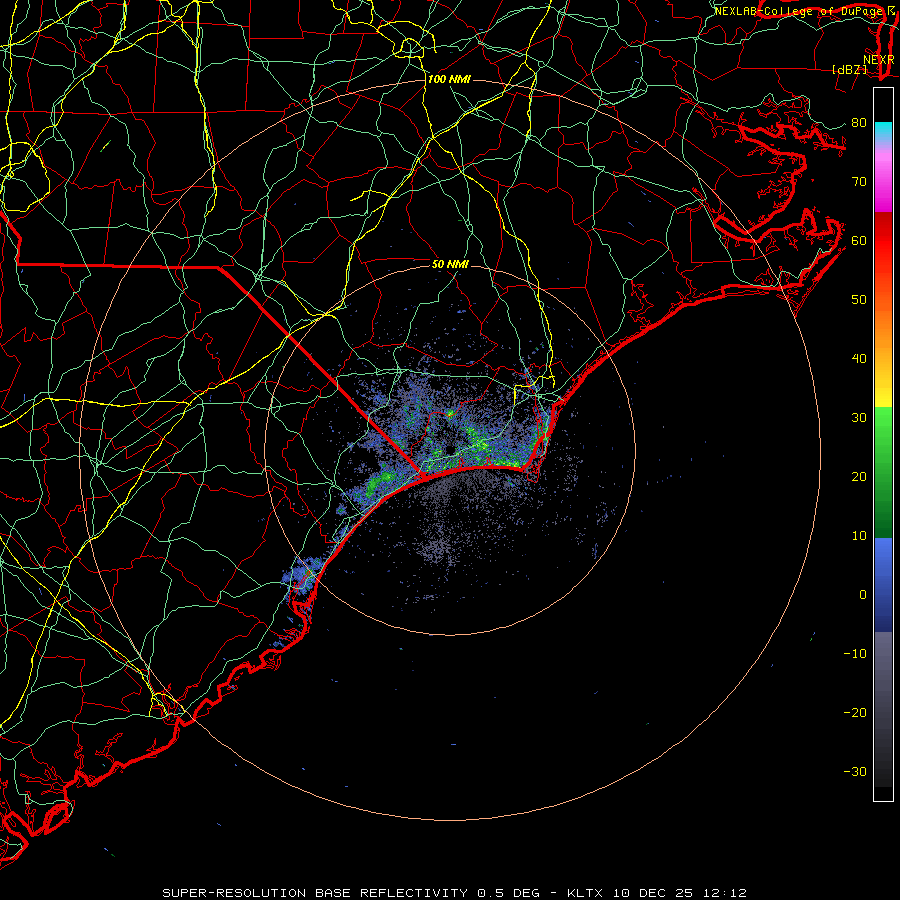Screen dimensions: 900x900
Task: Click the "10 DEC 25 12:12" timestamp
Action: click(680, 893)
